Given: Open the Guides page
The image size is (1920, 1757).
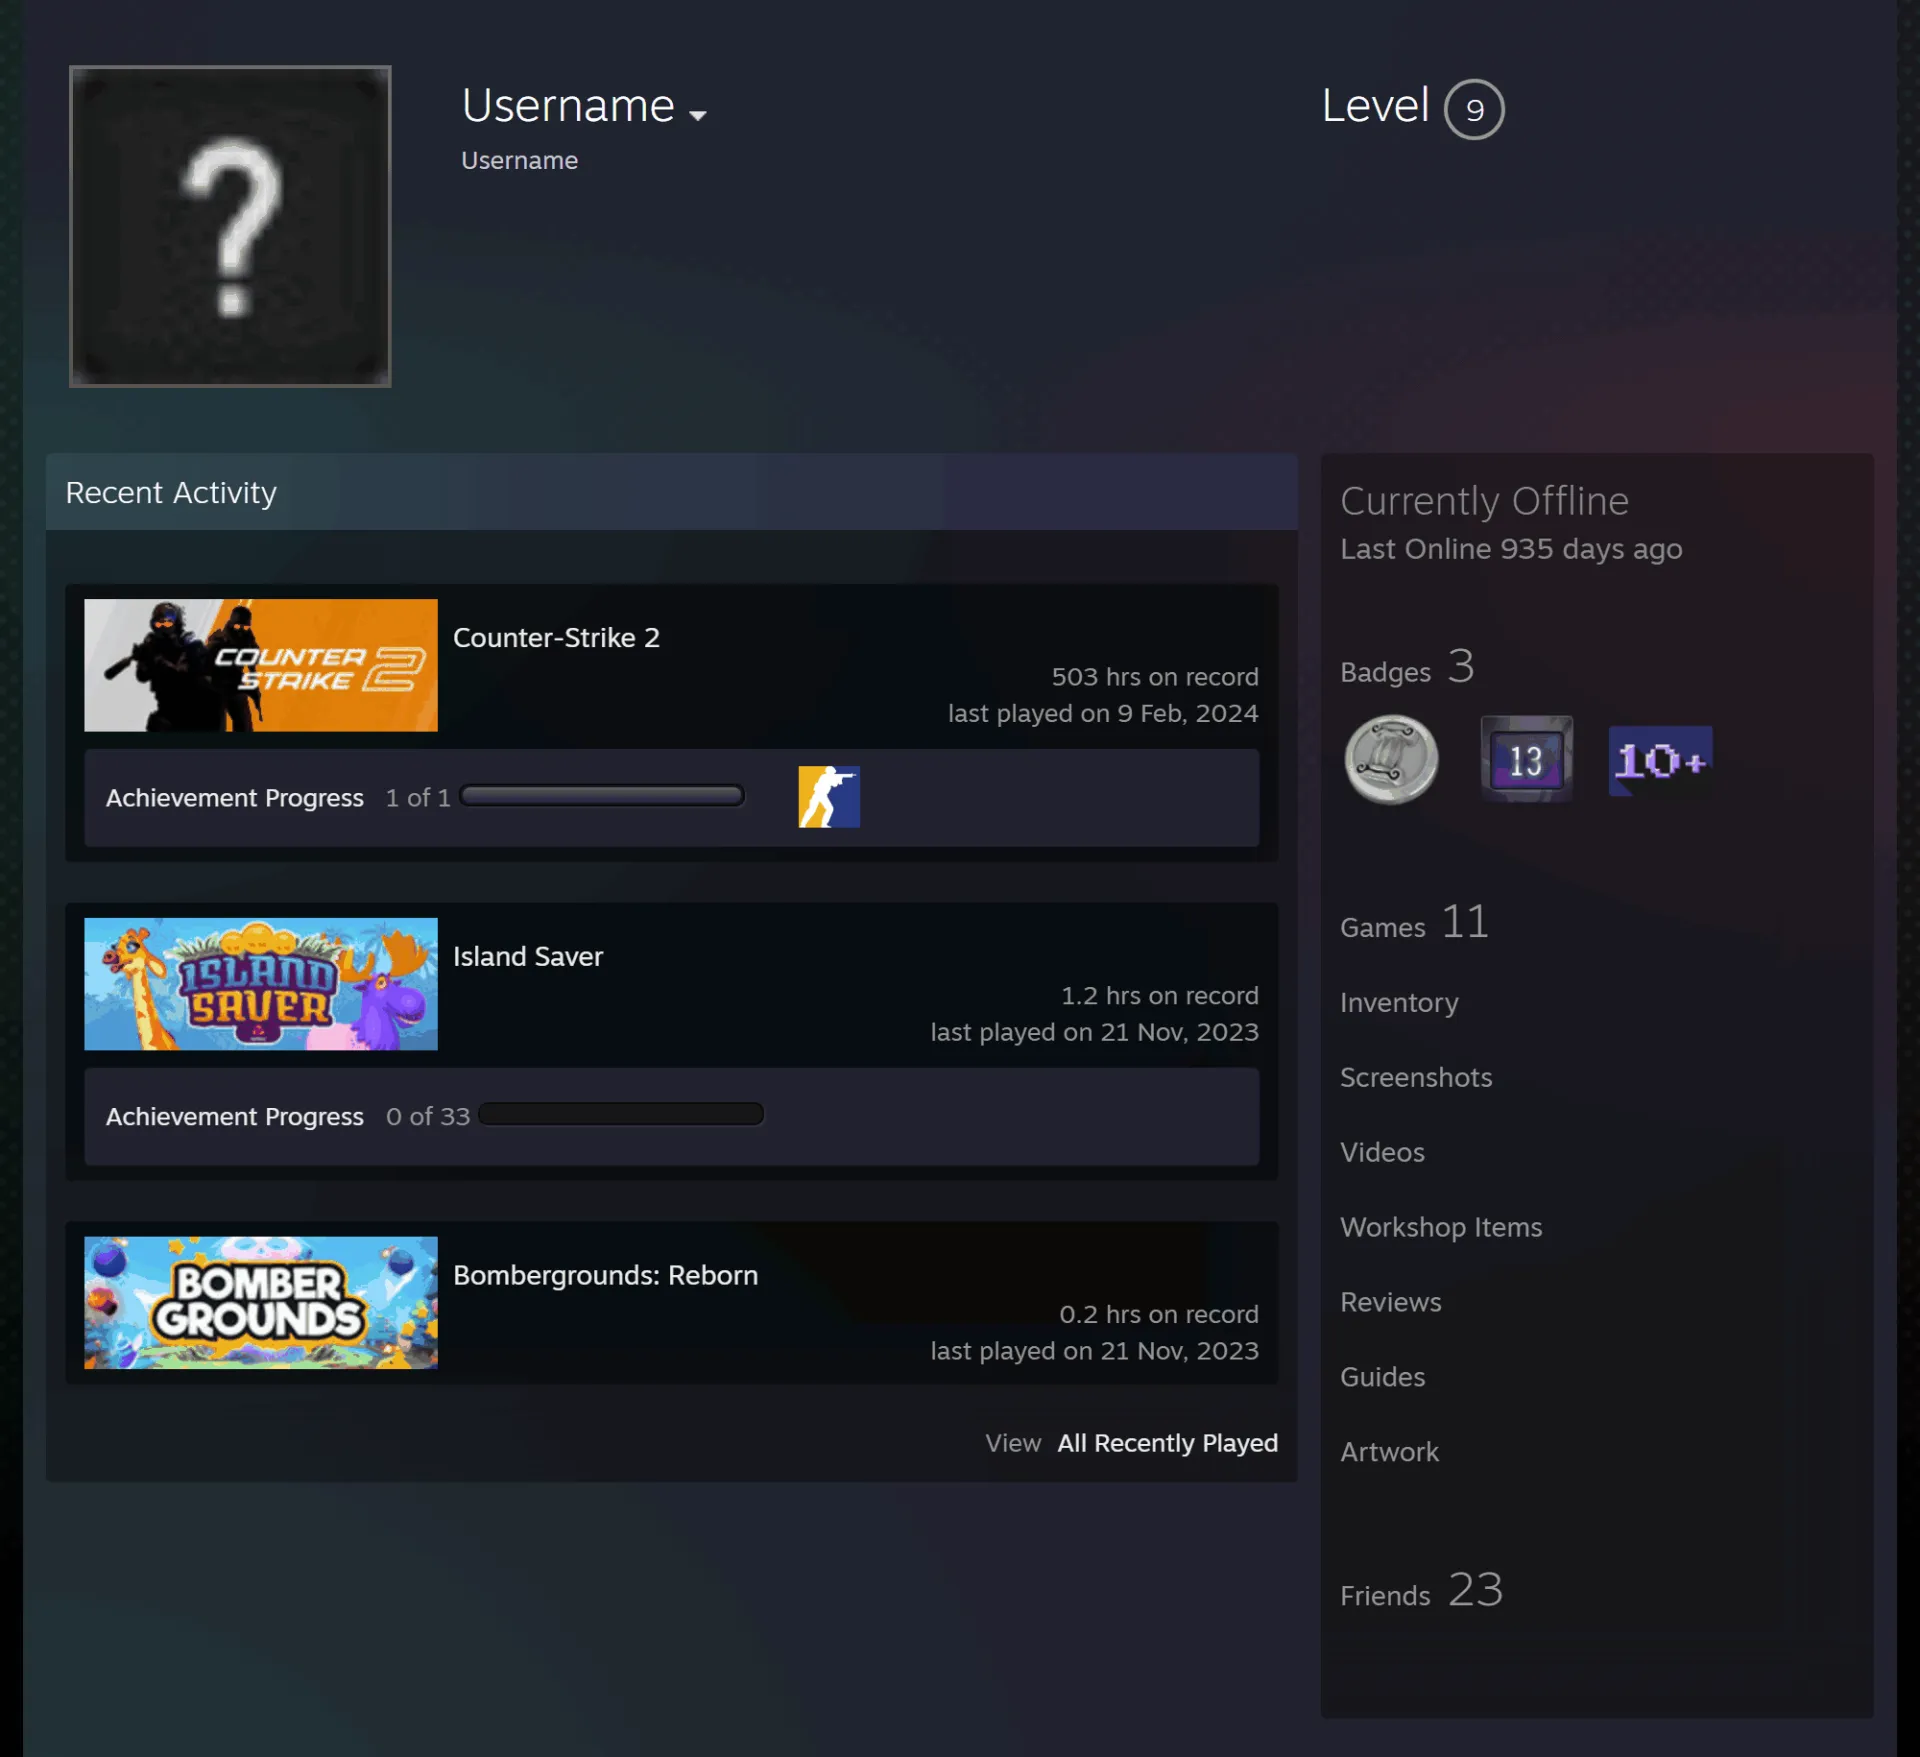Looking at the screenshot, I should 1382,1377.
